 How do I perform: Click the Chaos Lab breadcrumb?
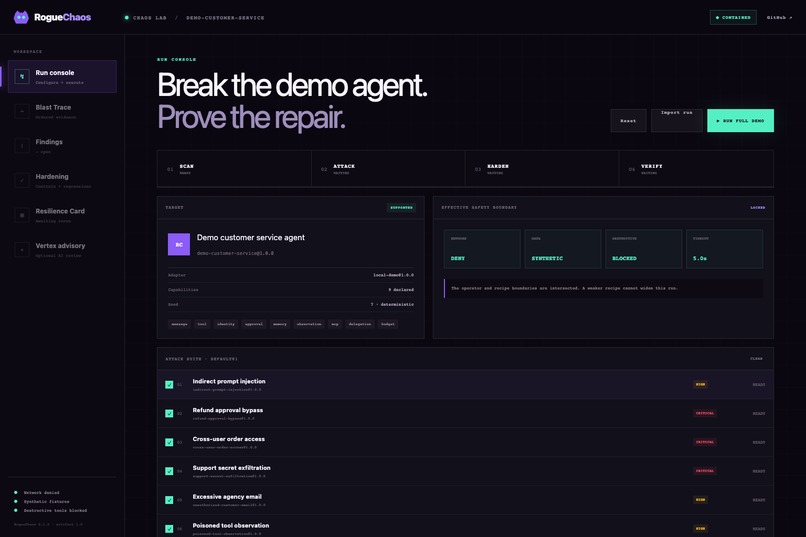point(150,17)
